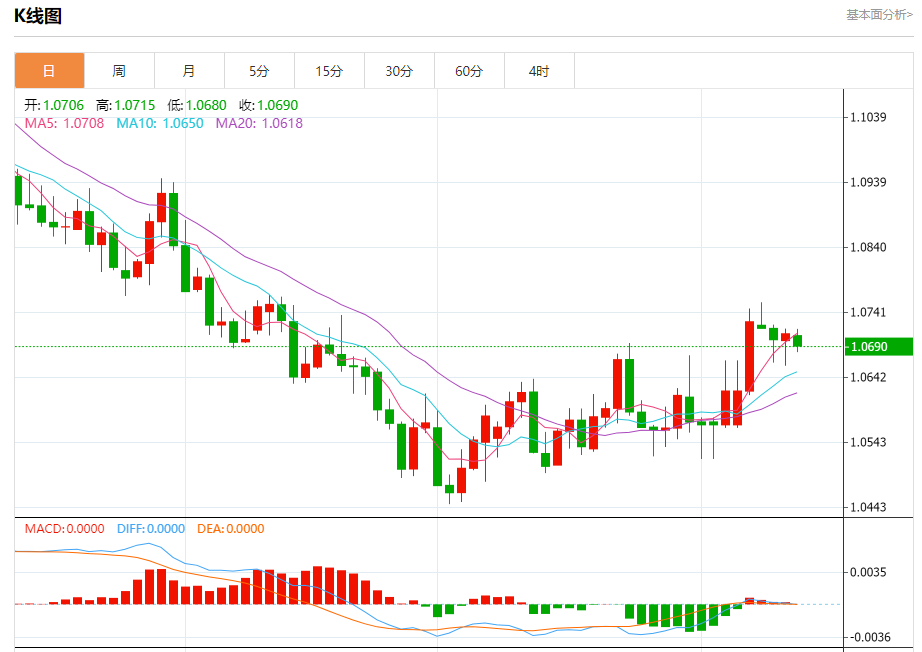Click the 开:1.0706 open value

coord(54,105)
